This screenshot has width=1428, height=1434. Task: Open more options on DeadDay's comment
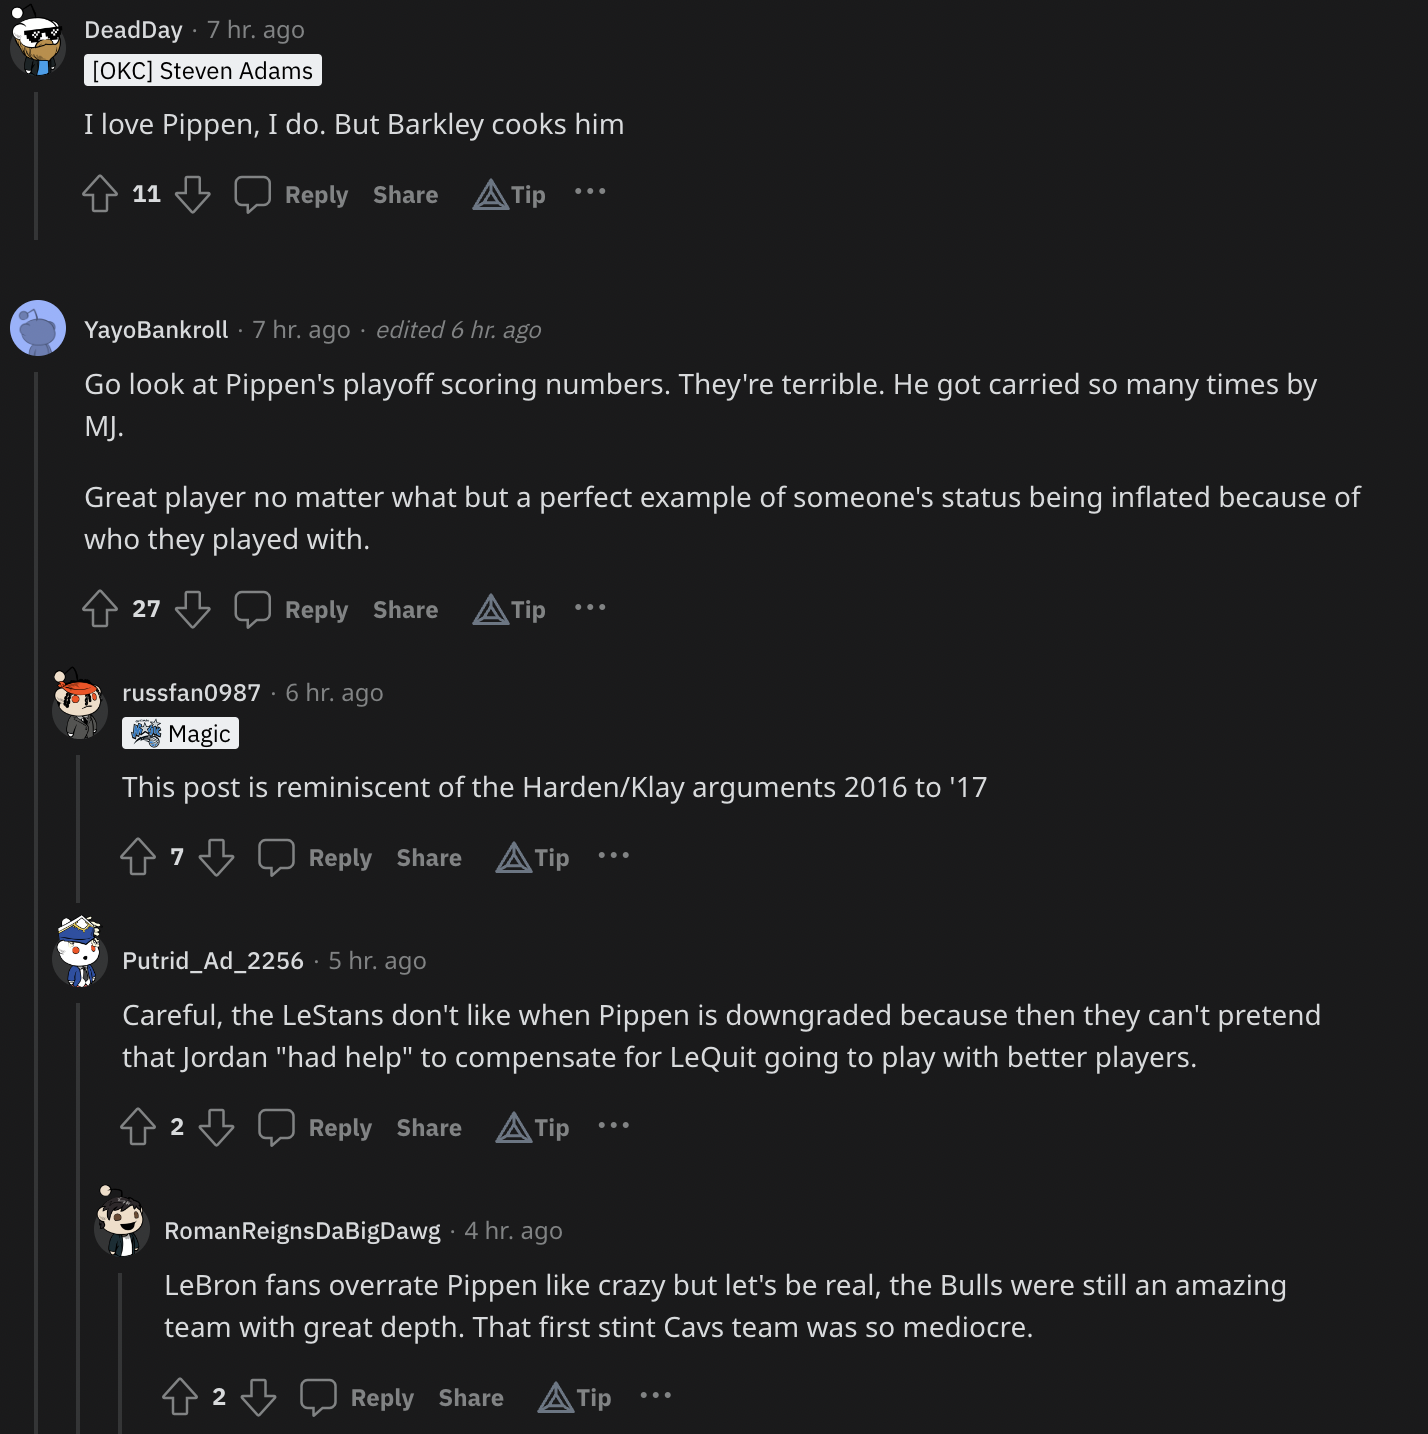(x=590, y=192)
